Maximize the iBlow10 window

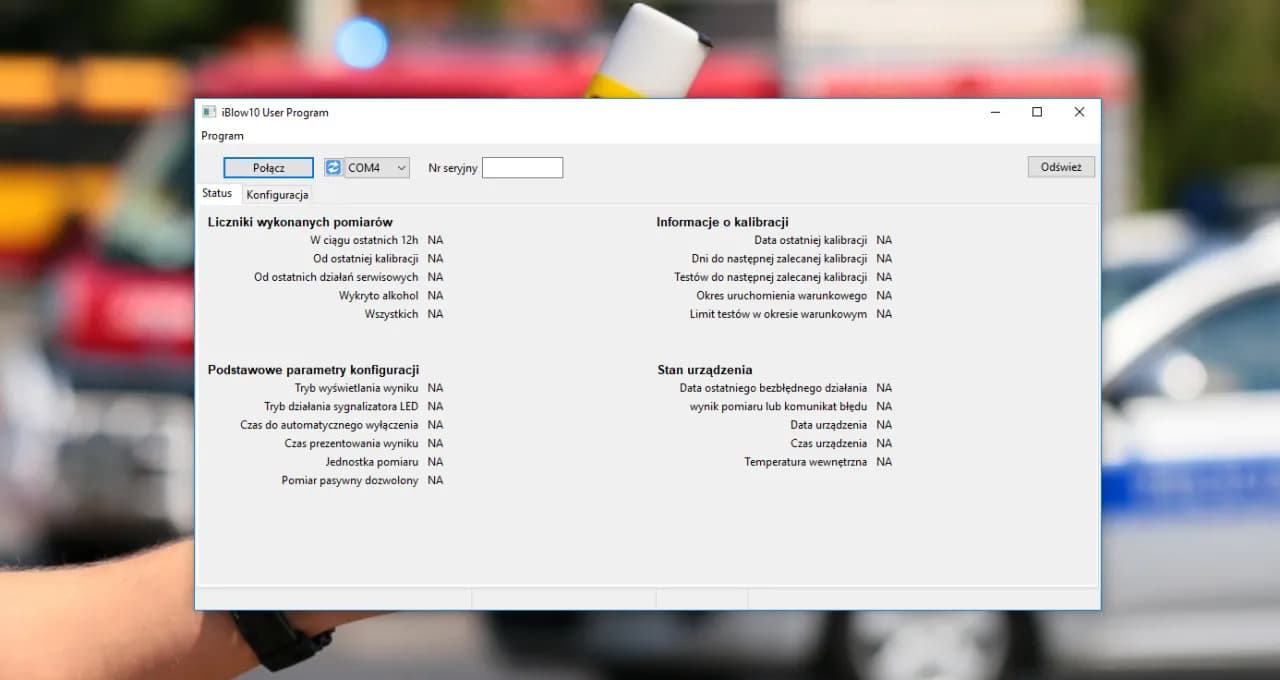click(x=1037, y=112)
